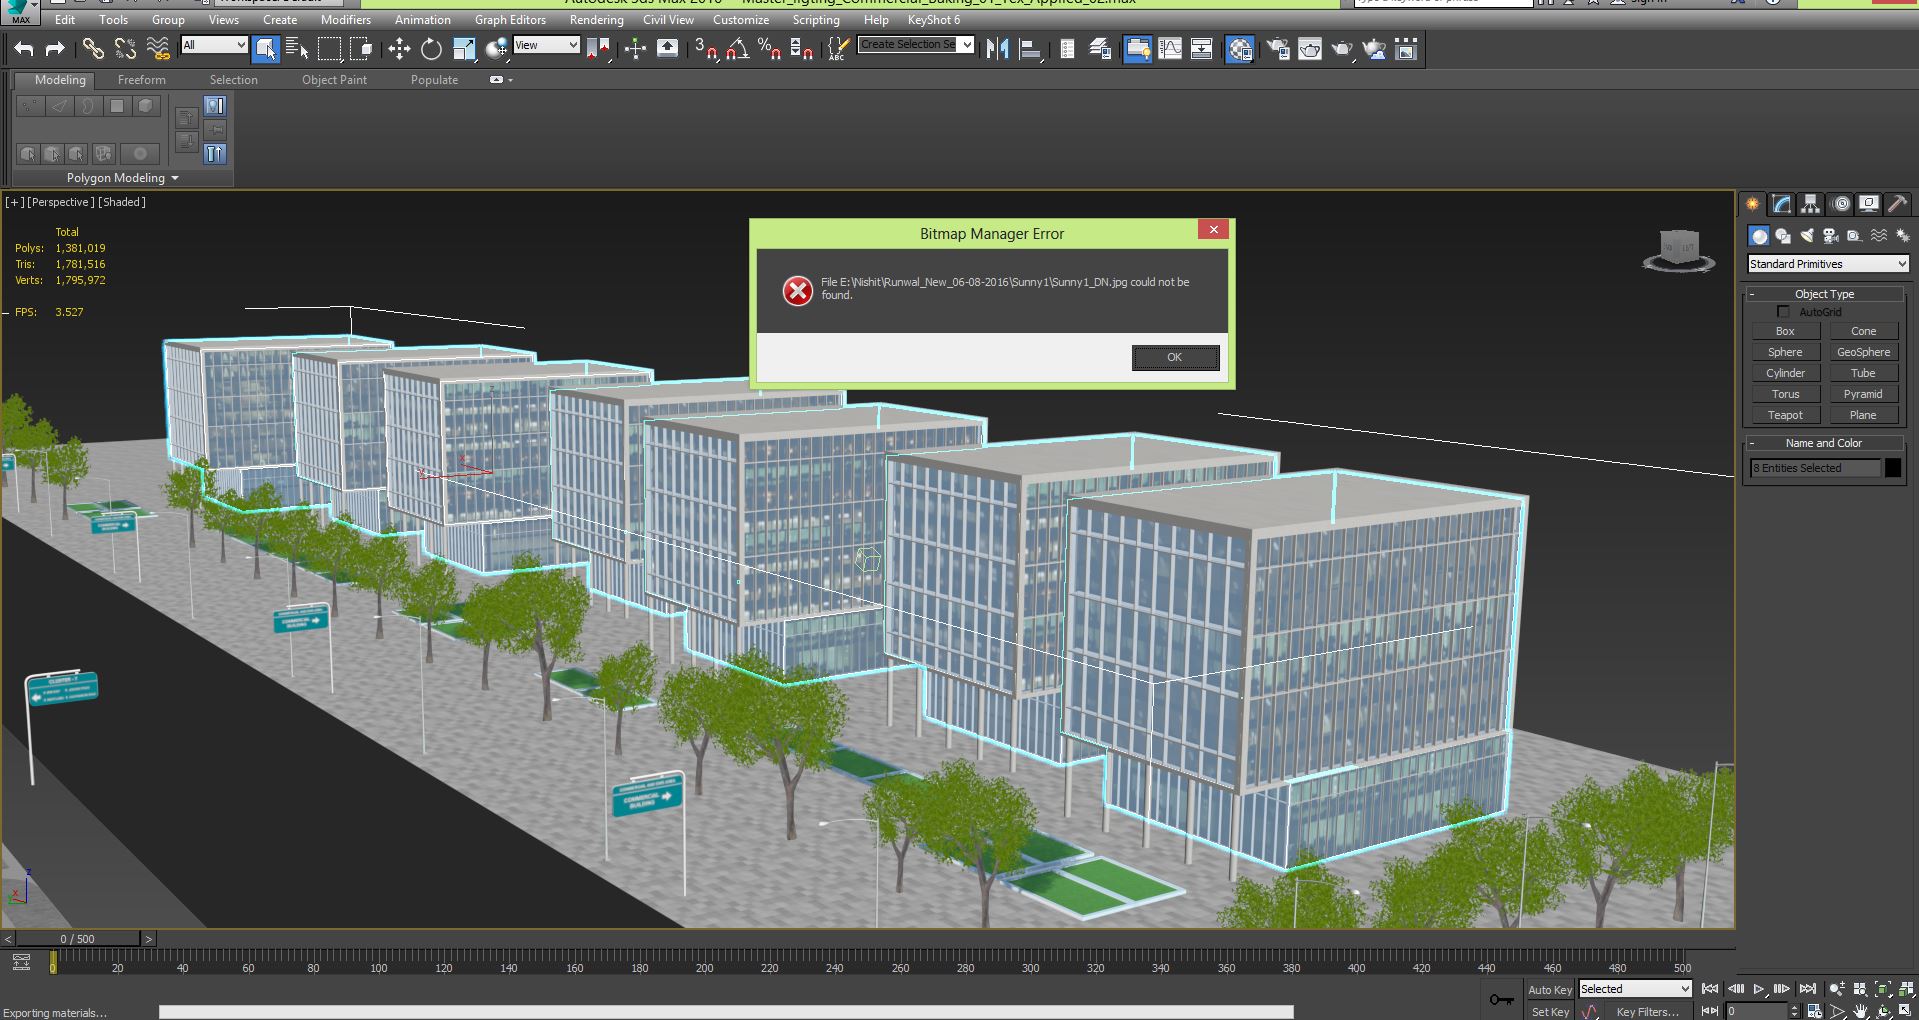The image size is (1919, 1020).
Task: Toggle Auto Key animation mode
Action: pyautogui.click(x=1549, y=989)
